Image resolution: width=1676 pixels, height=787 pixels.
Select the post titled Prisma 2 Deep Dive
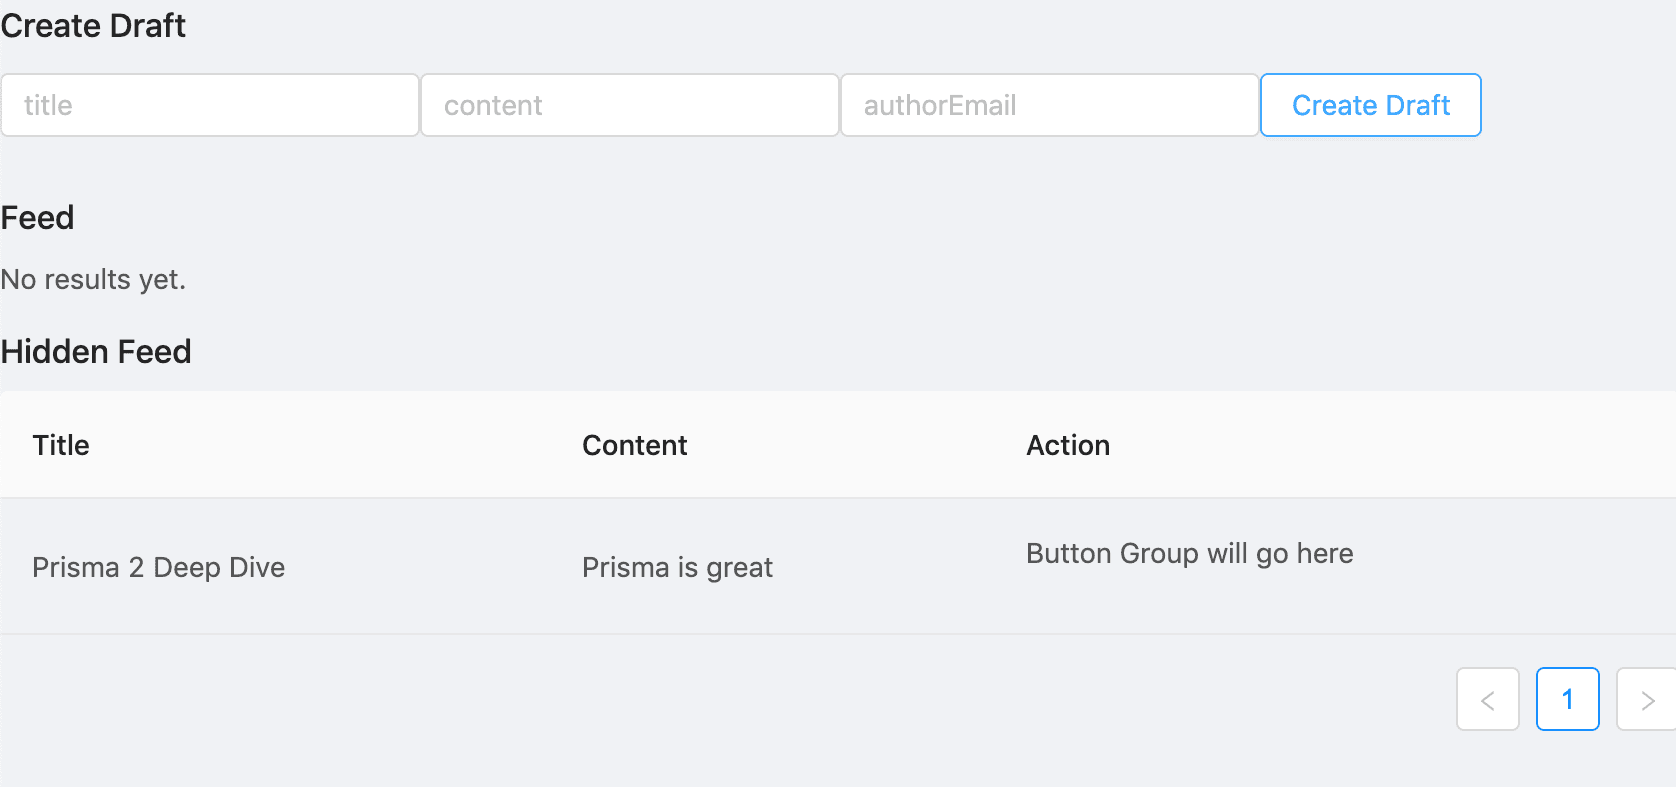click(x=158, y=567)
